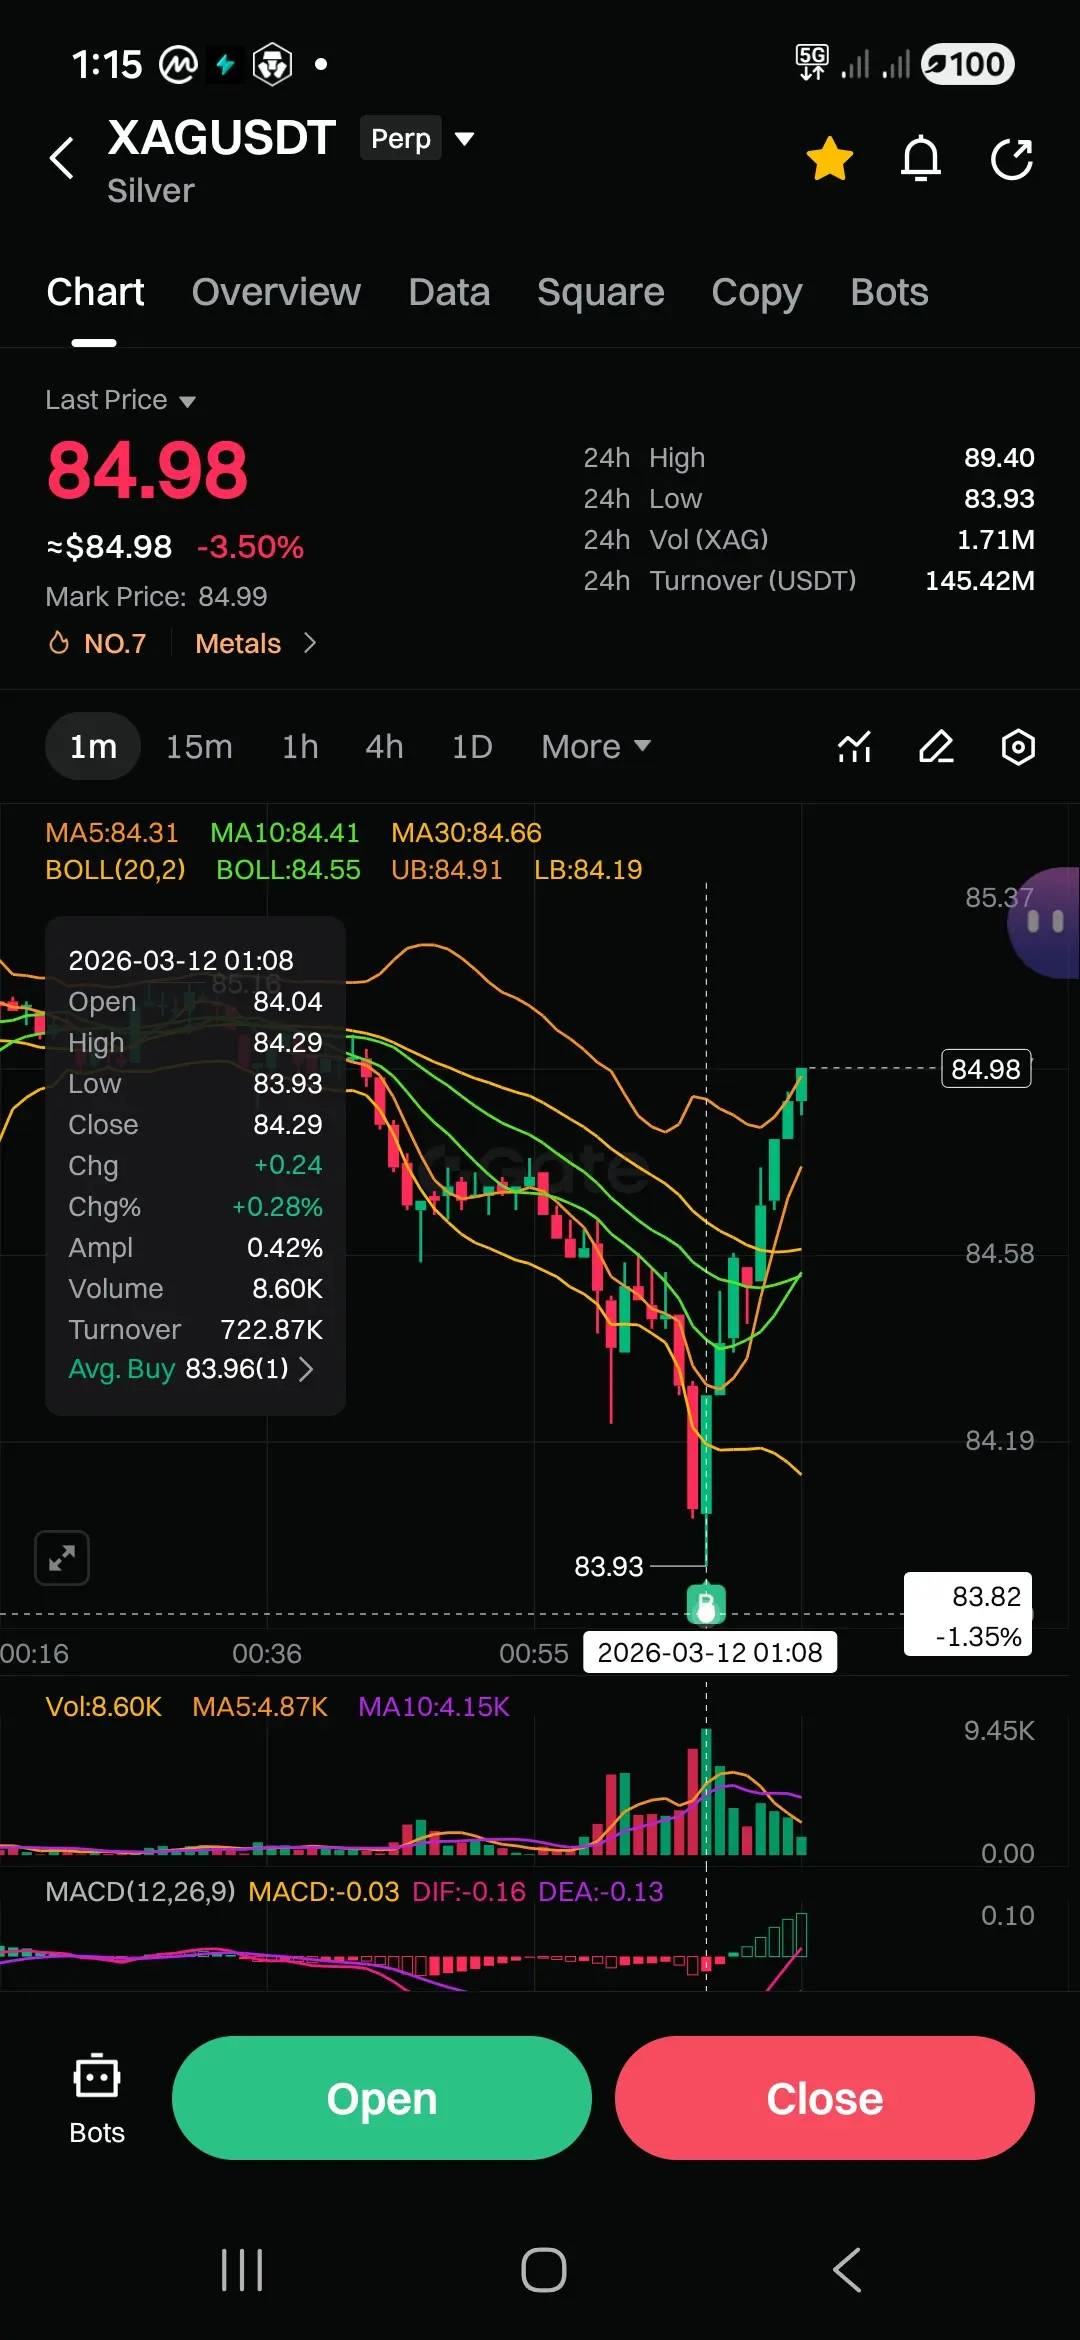Tap the DEA:-0.13 MACD value

601,1891
